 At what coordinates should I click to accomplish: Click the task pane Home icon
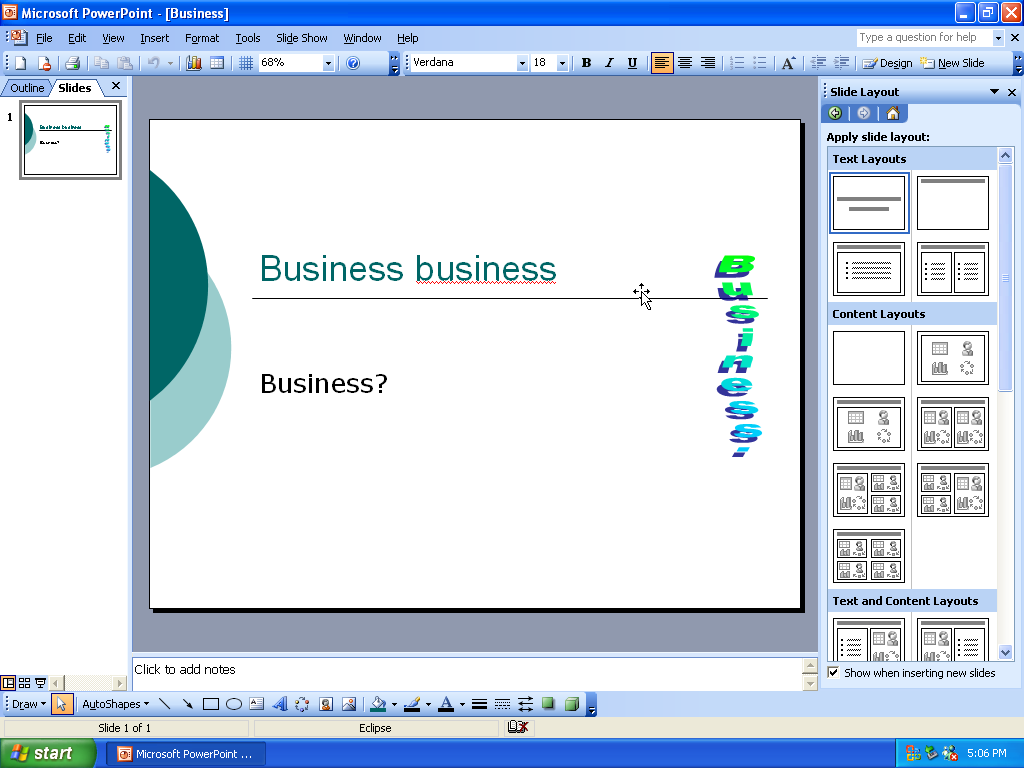[x=893, y=113]
